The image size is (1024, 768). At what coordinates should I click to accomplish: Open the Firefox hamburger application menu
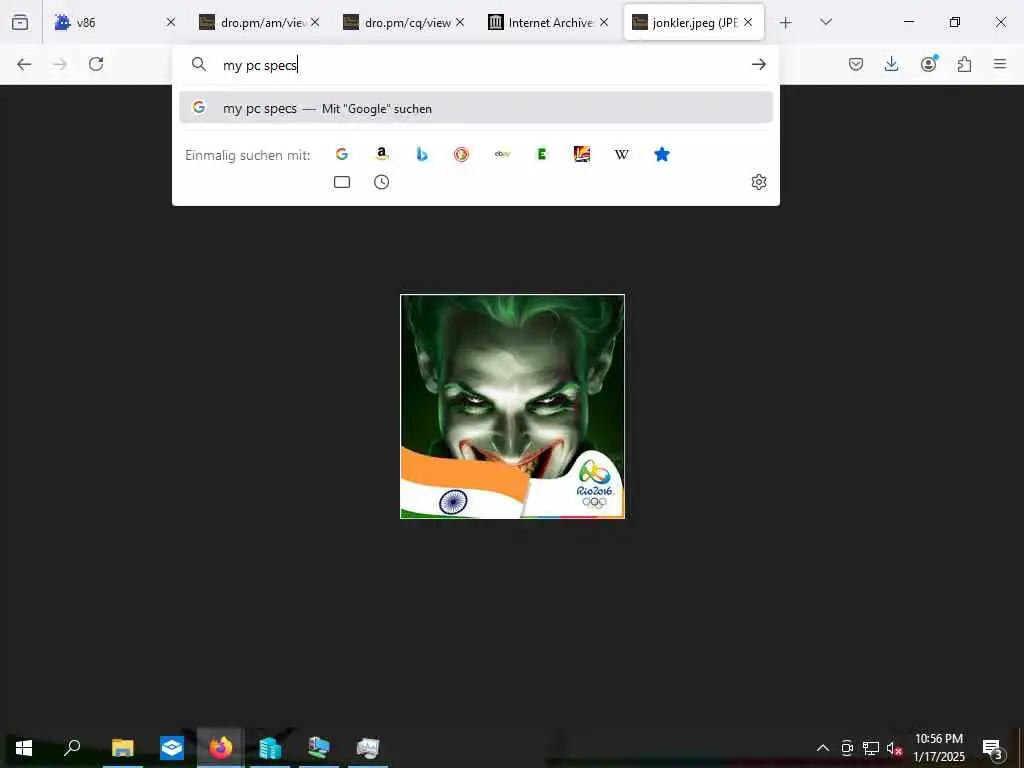point(1000,64)
